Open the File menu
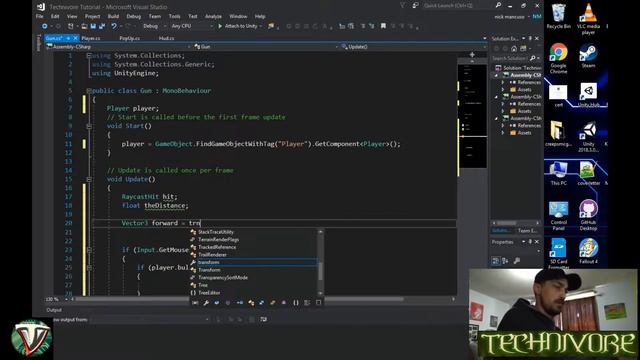 coord(40,16)
